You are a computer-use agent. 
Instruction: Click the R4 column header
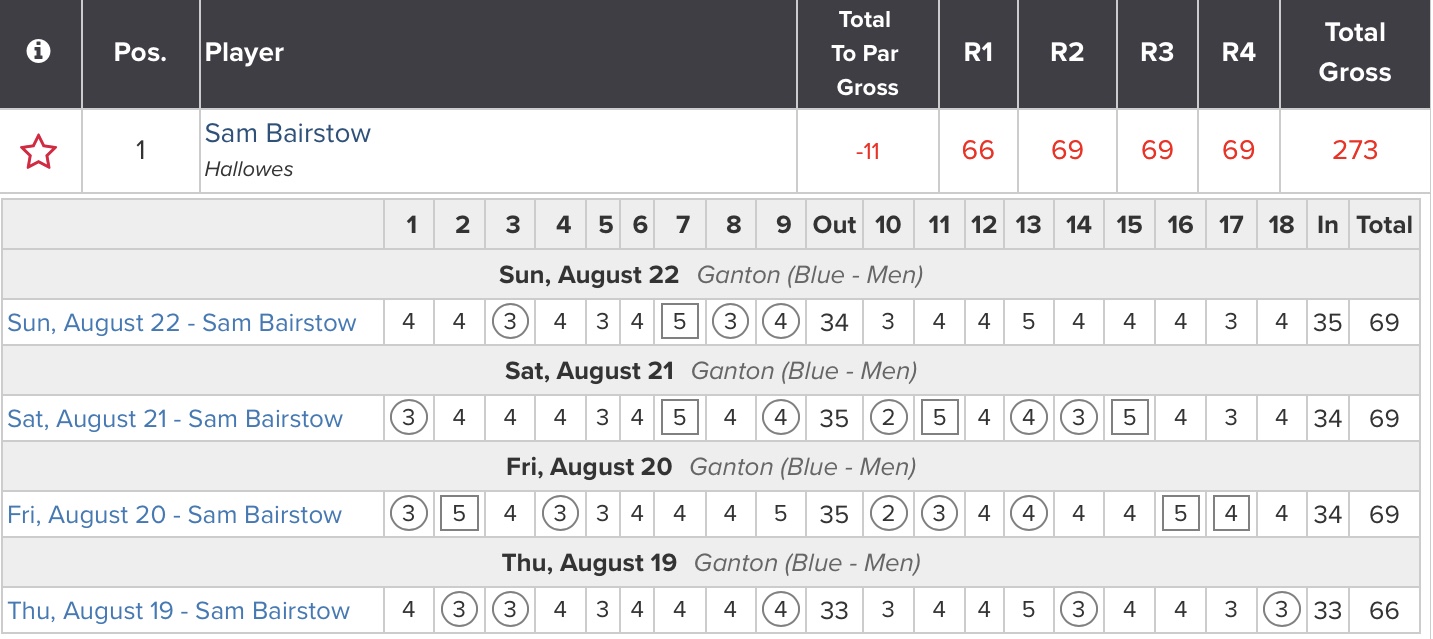1238,53
